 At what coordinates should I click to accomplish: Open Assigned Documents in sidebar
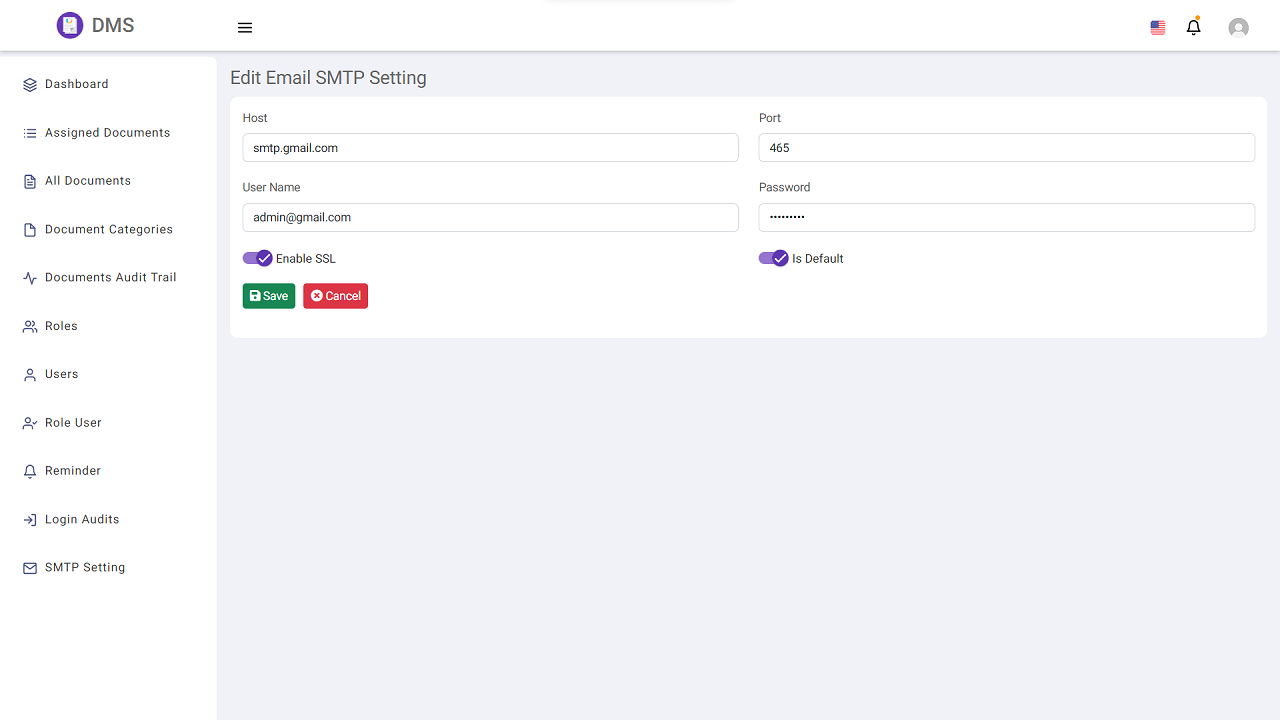coord(107,133)
